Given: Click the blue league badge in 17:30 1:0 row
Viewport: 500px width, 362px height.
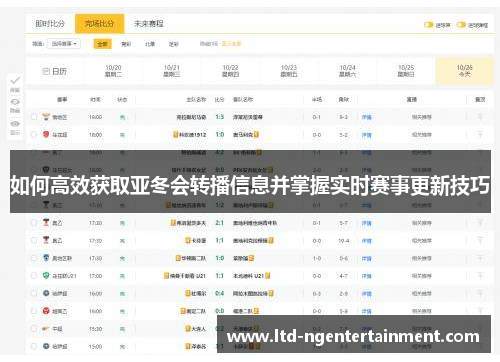Looking at the screenshot, I should point(46,258).
